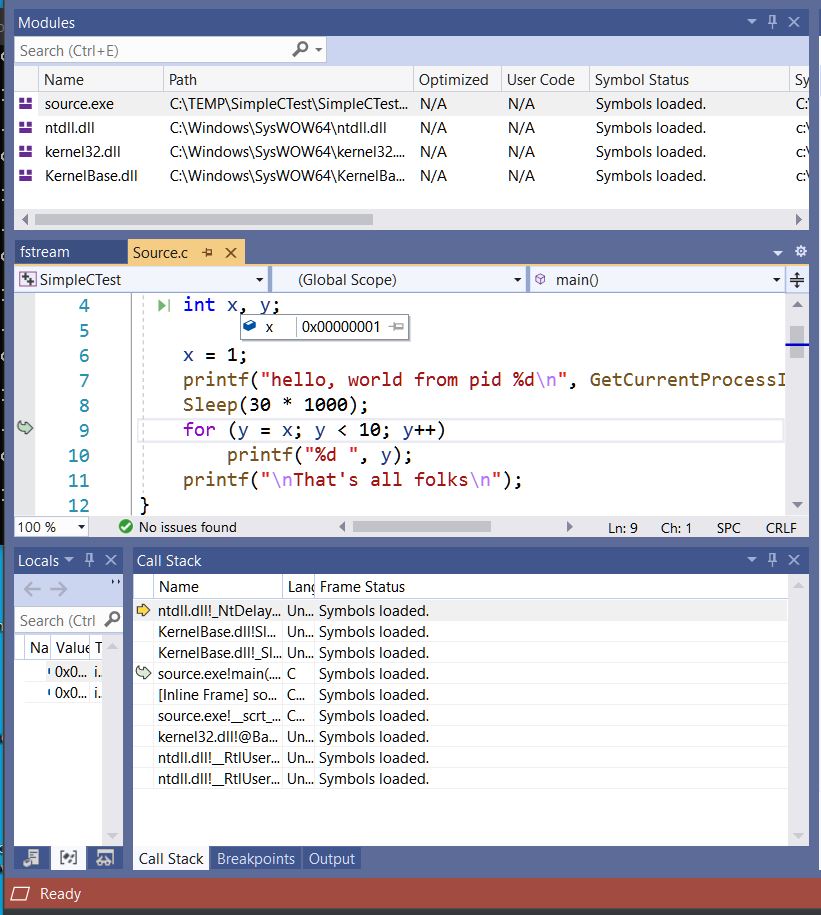Viewport: 821px width, 915px height.
Task: Click the ntdll.dll module icon
Action: coord(26,127)
